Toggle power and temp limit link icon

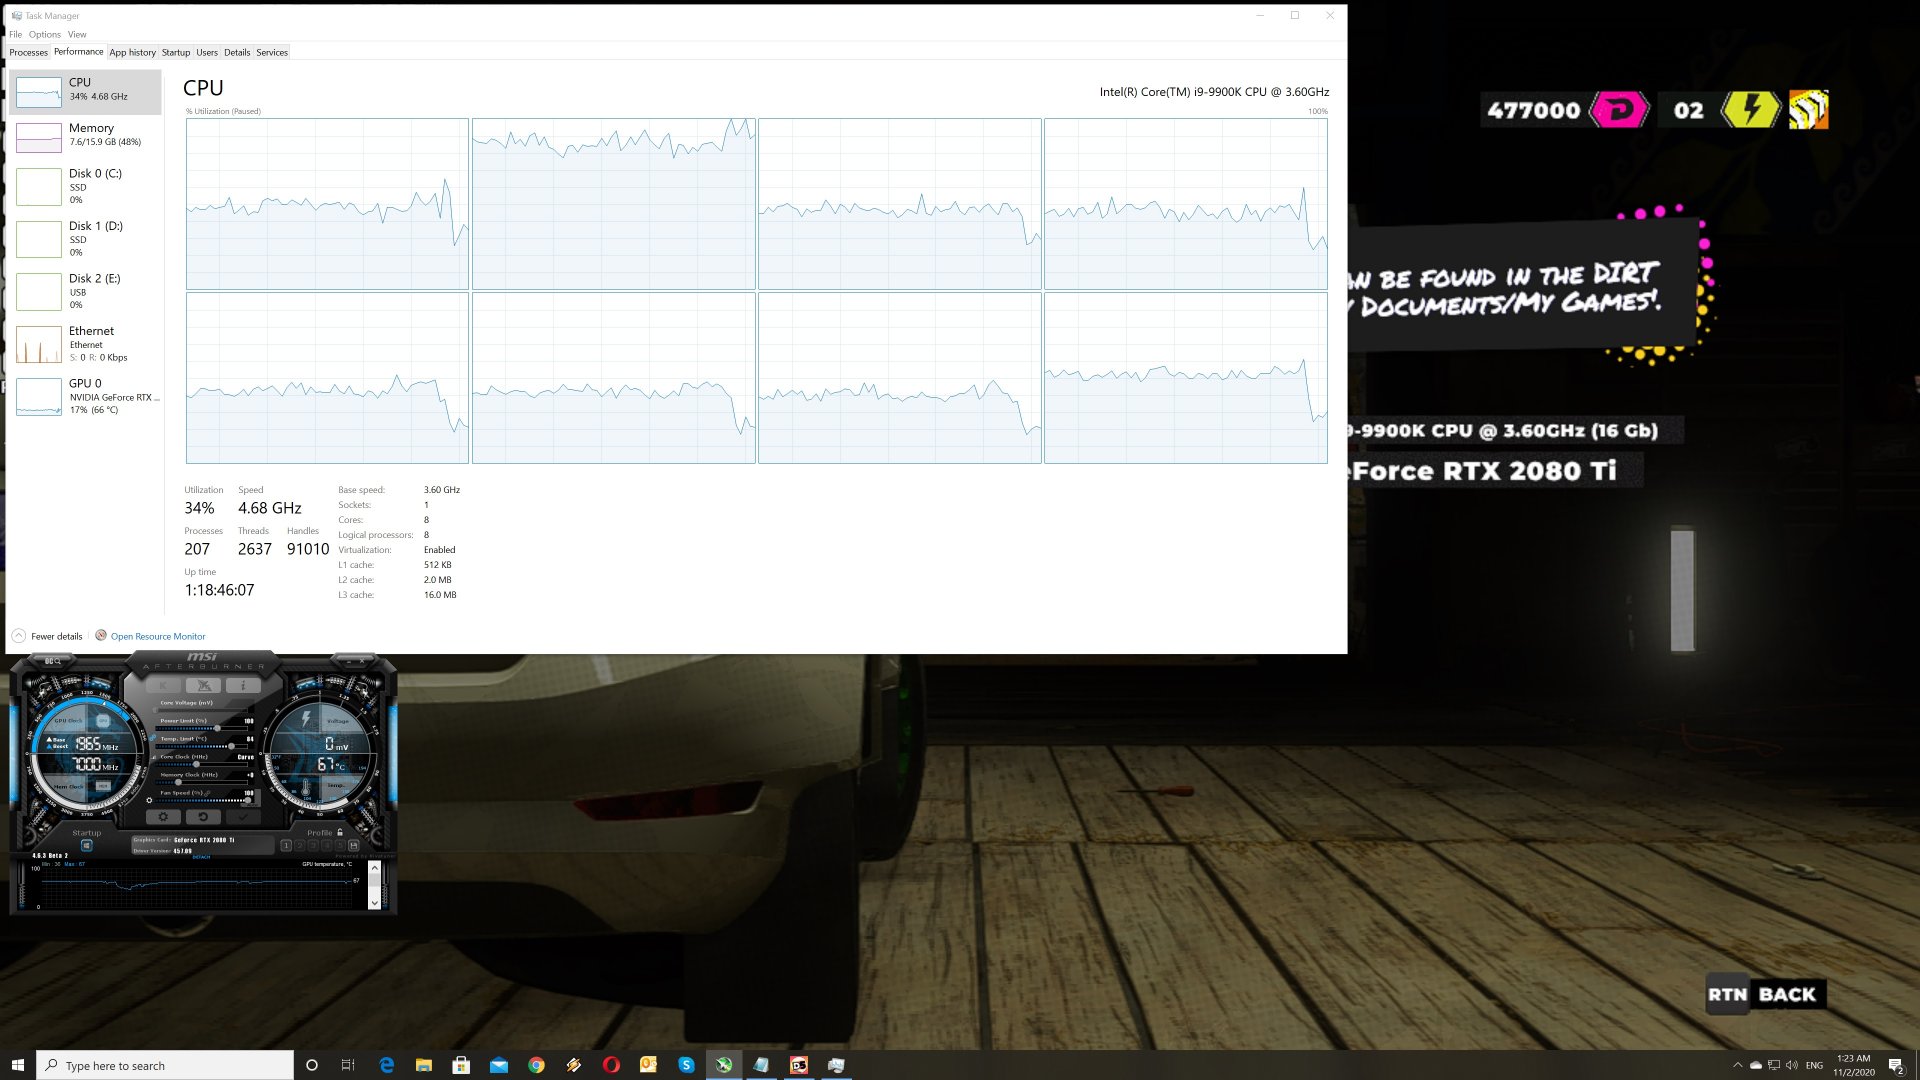point(152,738)
